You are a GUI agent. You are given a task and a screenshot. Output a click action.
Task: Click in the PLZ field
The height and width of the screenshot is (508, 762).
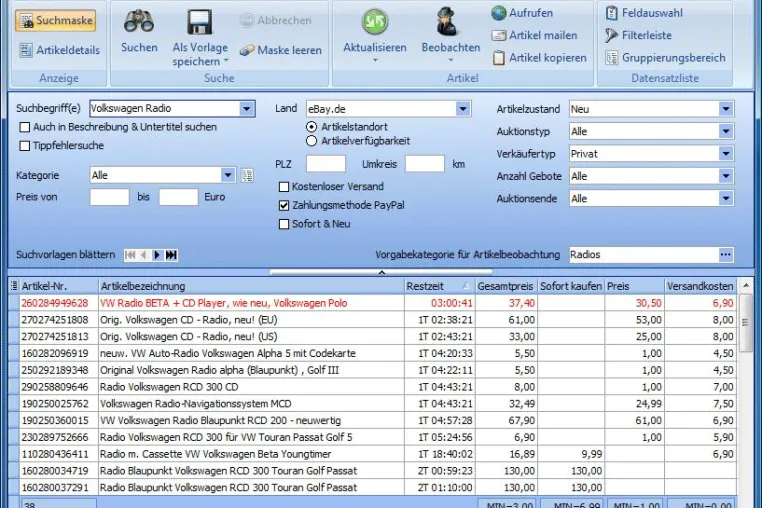point(326,164)
